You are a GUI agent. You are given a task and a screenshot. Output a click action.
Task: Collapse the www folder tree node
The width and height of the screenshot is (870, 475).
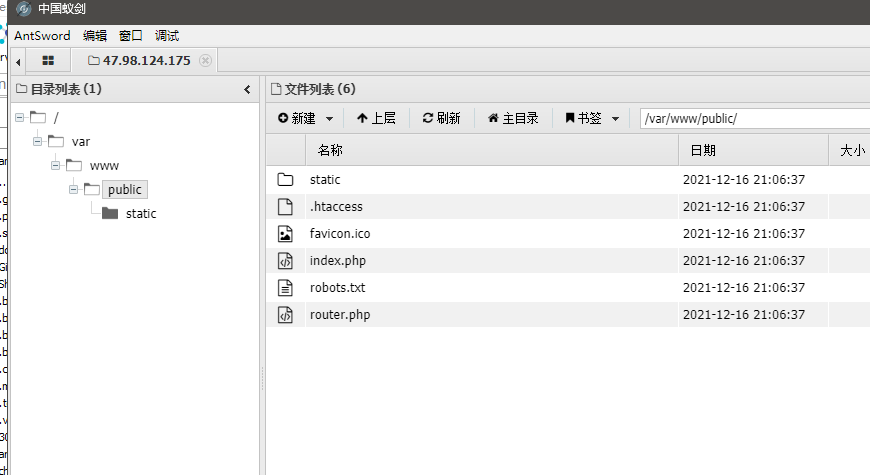point(55,165)
